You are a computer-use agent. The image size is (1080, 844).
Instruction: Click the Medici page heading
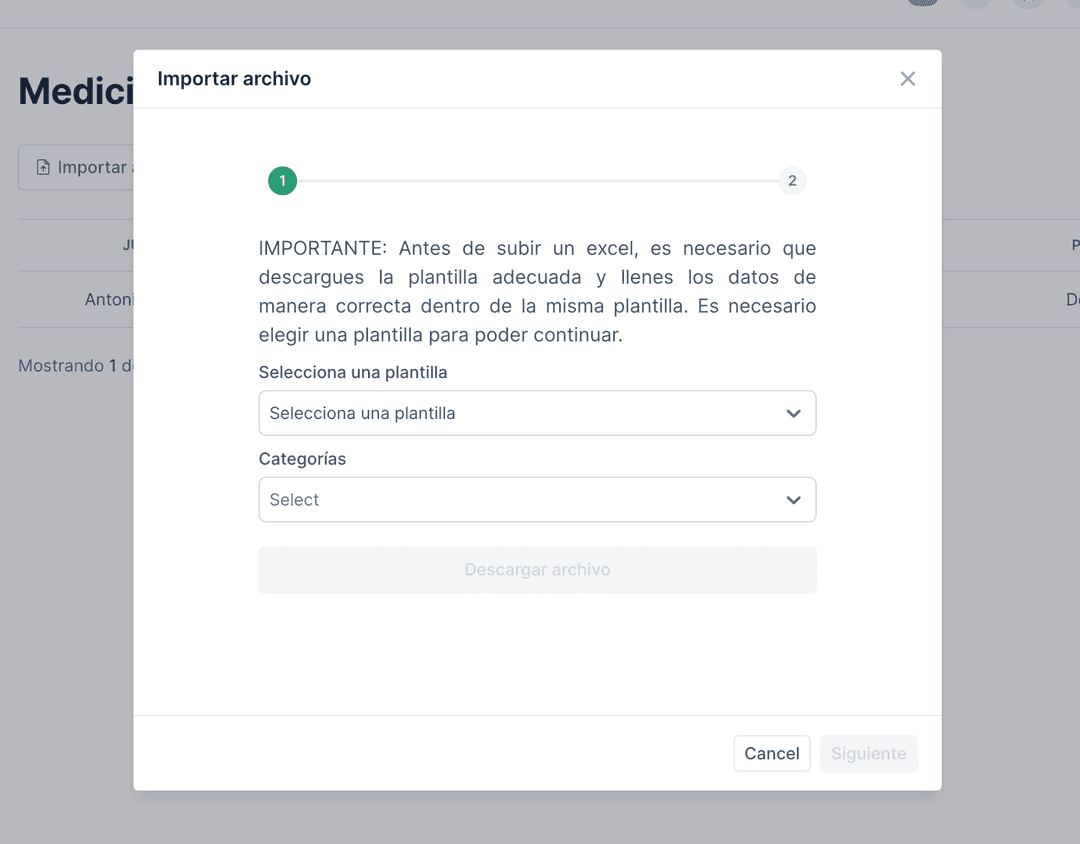[76, 92]
